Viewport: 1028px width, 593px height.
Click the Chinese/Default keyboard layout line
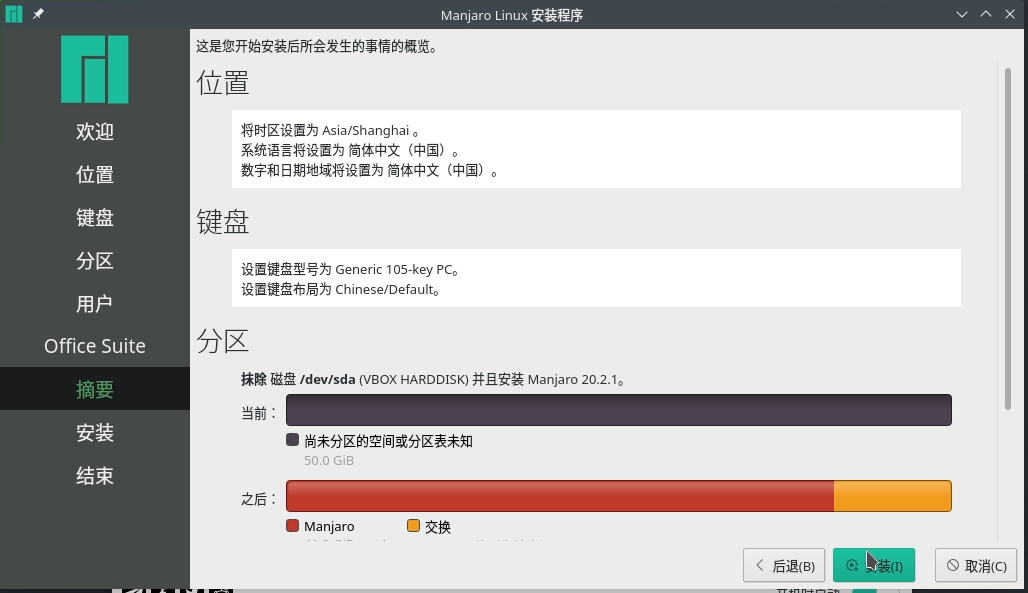[340, 289]
